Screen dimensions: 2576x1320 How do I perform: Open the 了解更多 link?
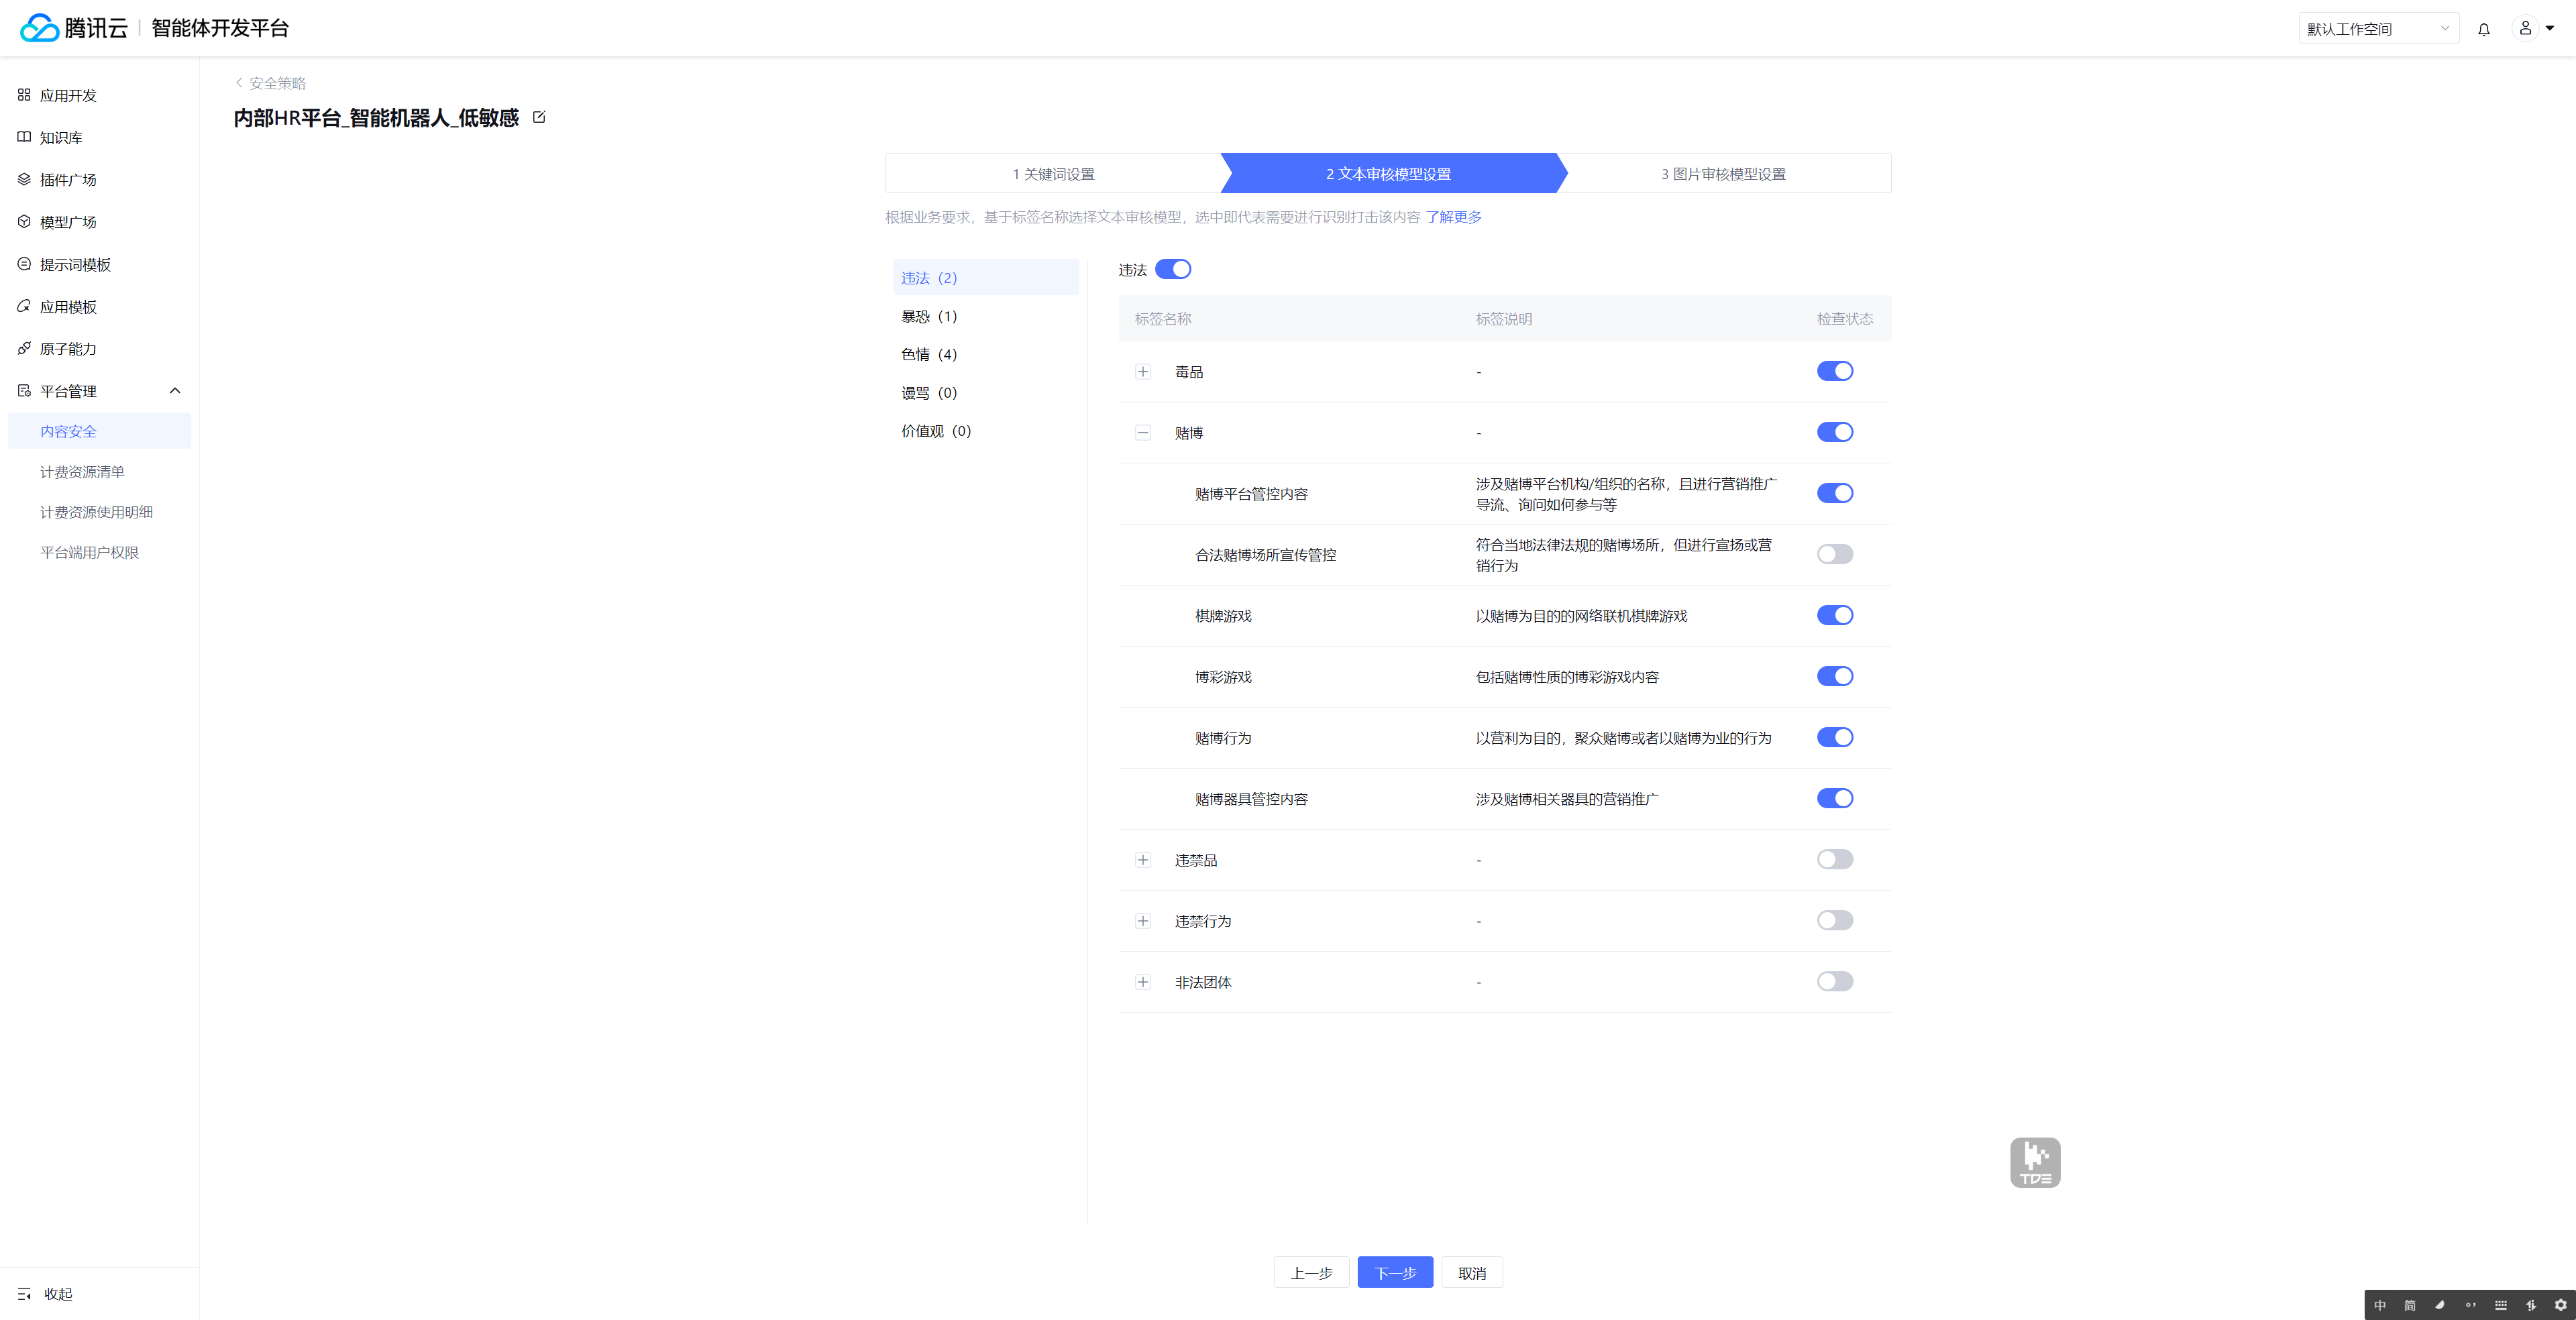(1453, 217)
